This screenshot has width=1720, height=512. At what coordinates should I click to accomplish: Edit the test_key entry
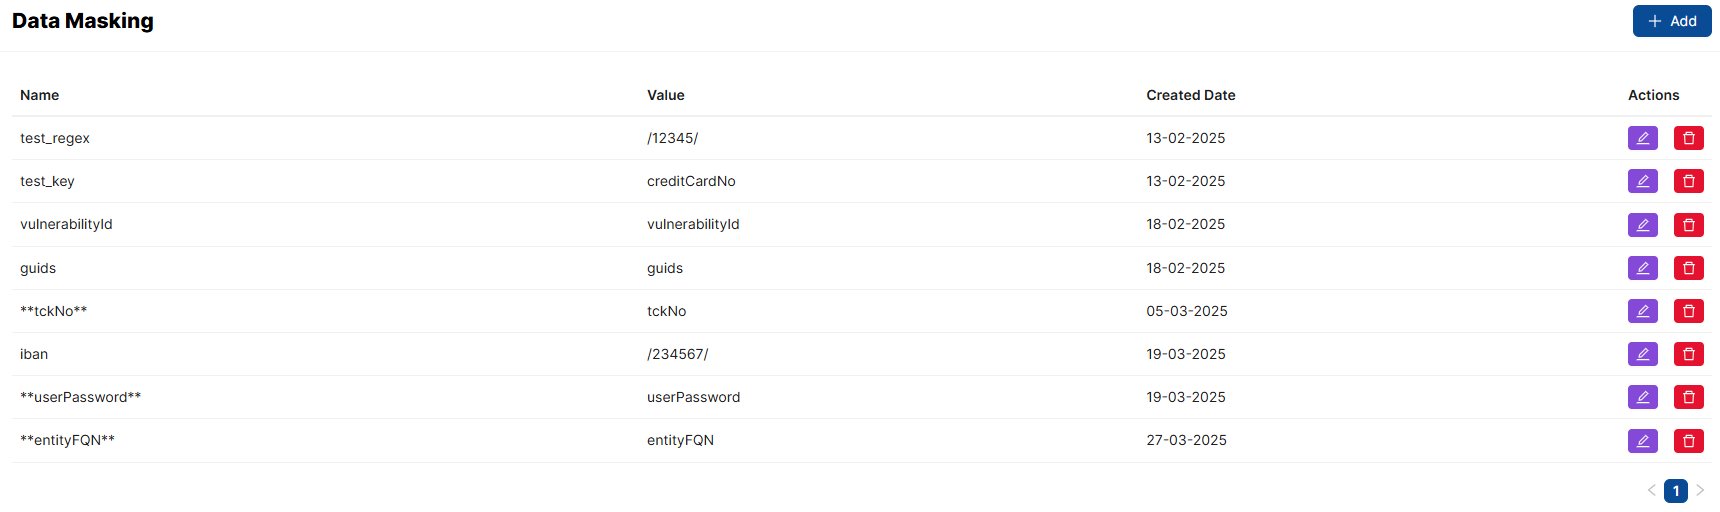pos(1642,181)
